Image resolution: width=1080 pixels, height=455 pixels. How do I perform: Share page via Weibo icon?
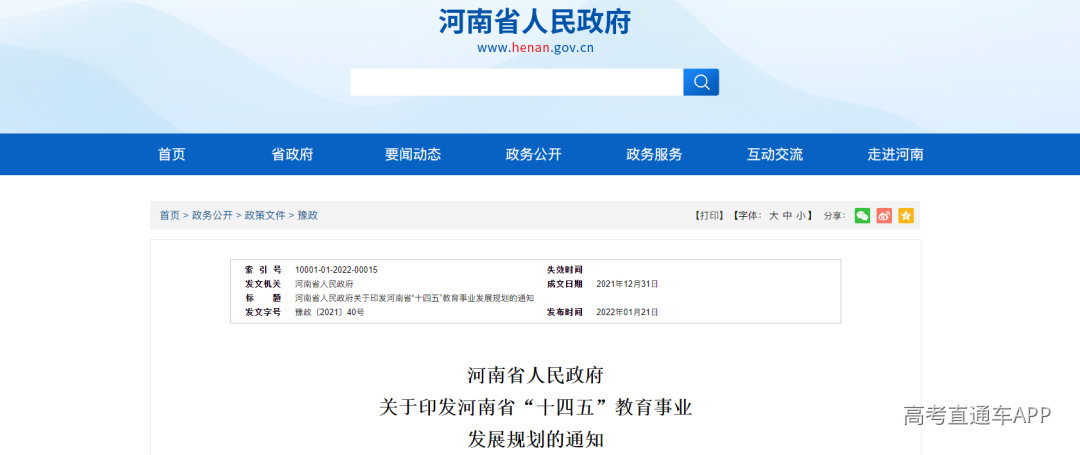884,215
